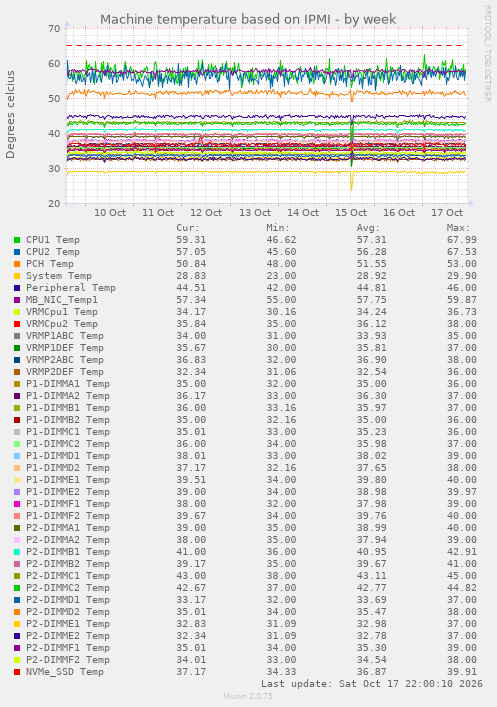Click the 'P1-DIMMA2 Temp' legend label
497x707 pixels.
coord(68,396)
